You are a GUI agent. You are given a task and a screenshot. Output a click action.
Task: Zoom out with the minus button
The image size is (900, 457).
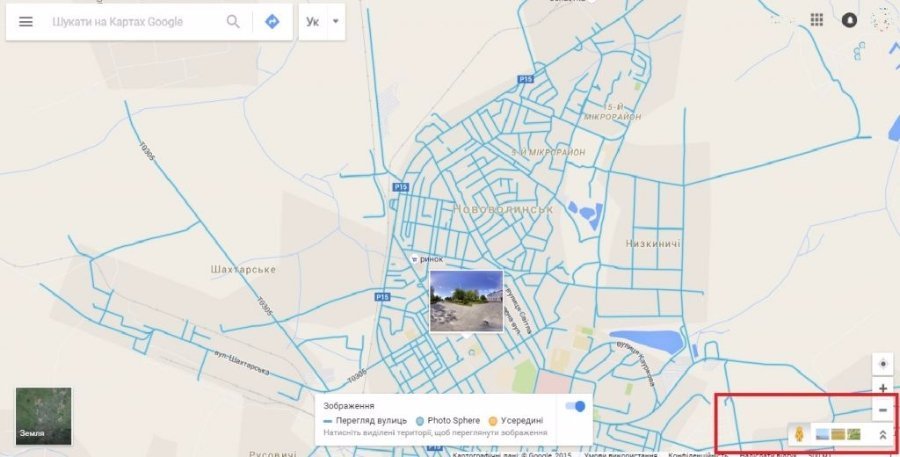882,410
